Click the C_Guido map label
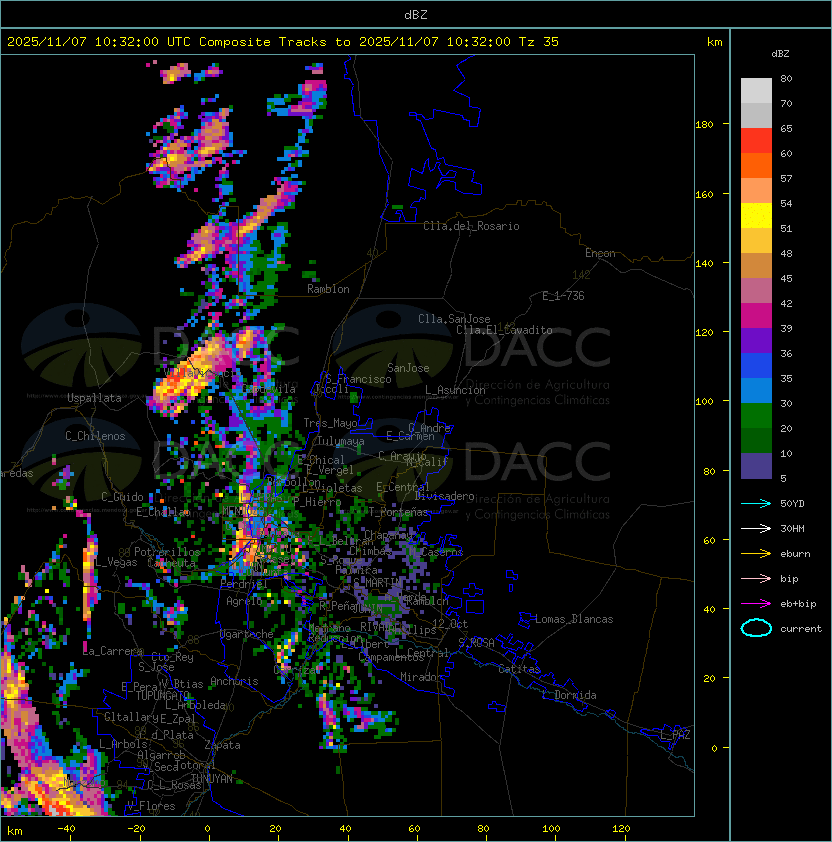Viewport: 832px width, 842px height. (122, 497)
